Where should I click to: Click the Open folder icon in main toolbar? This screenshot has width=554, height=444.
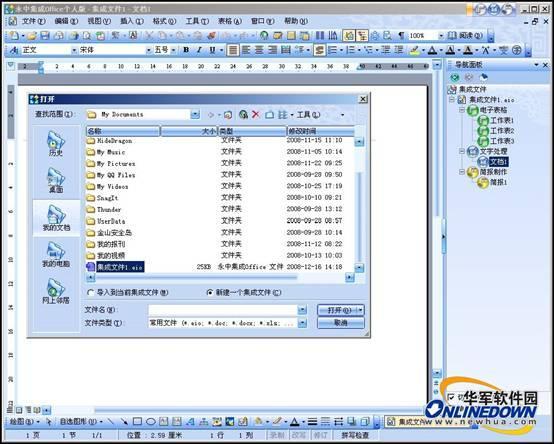pos(32,35)
